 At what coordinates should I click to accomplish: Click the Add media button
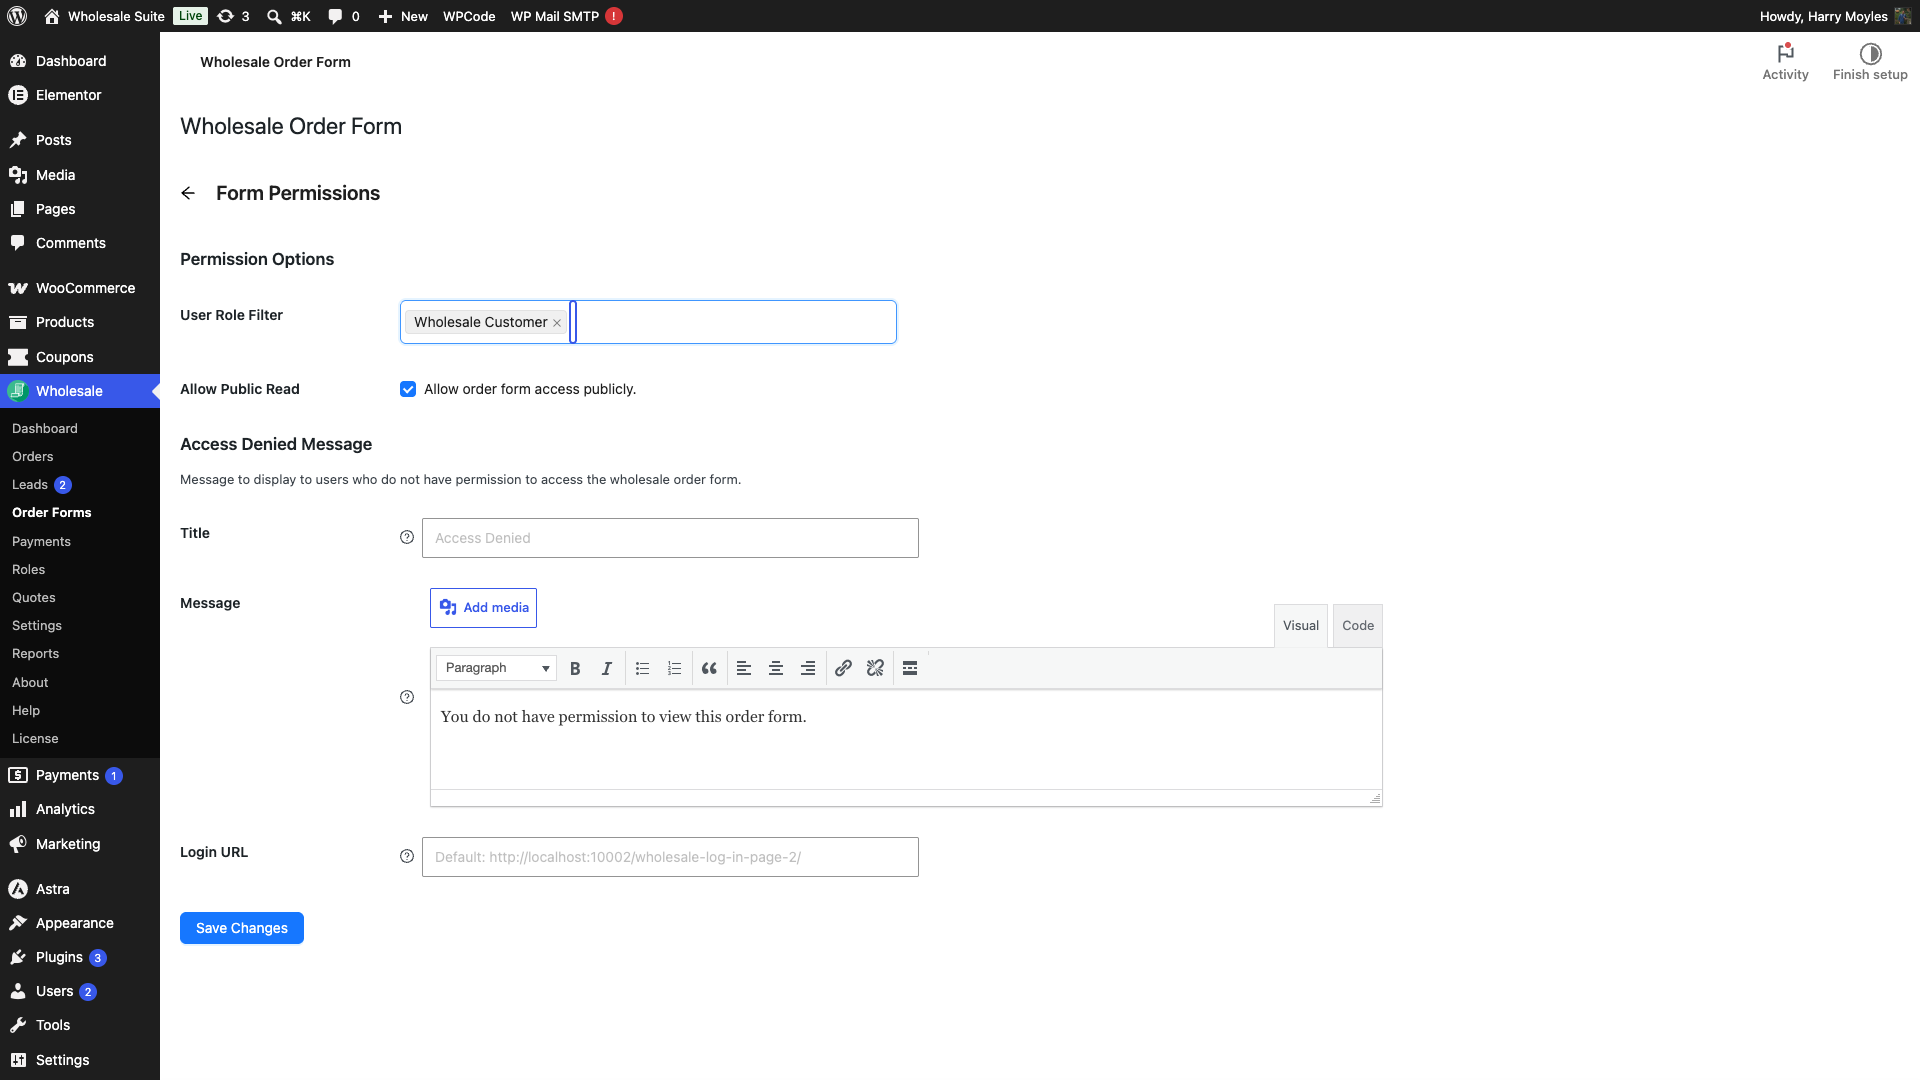(483, 608)
